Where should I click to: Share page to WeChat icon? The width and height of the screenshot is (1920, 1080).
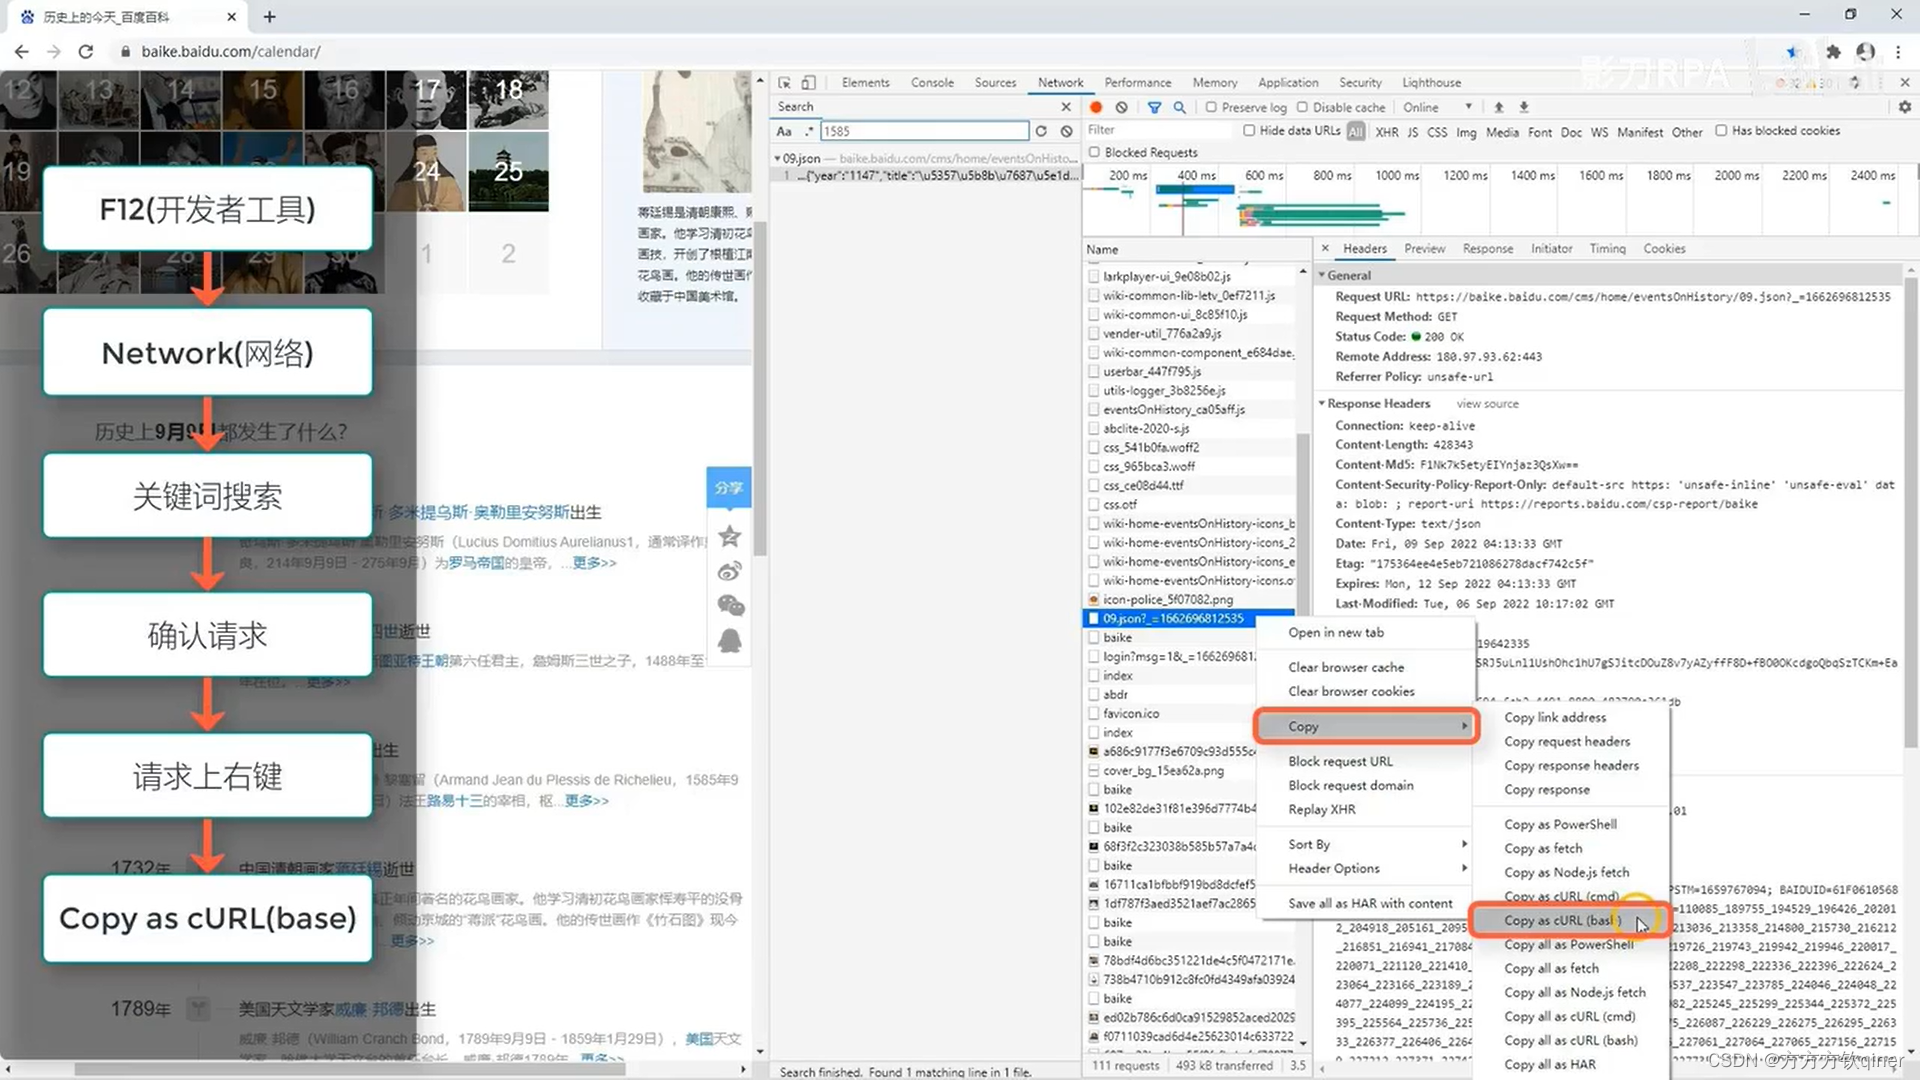point(731,605)
